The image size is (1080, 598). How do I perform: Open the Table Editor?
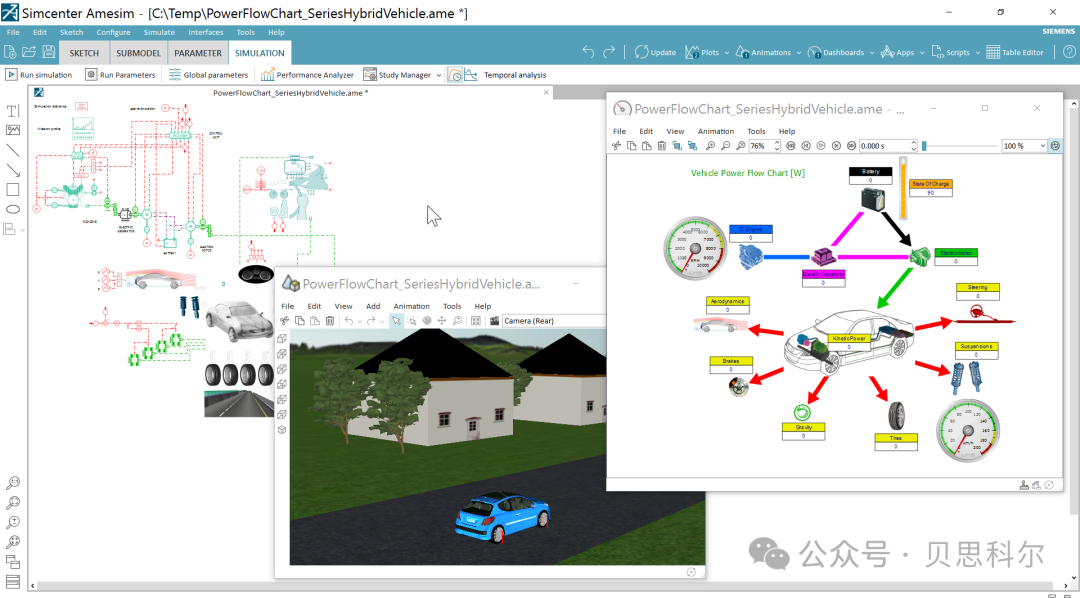1015,53
